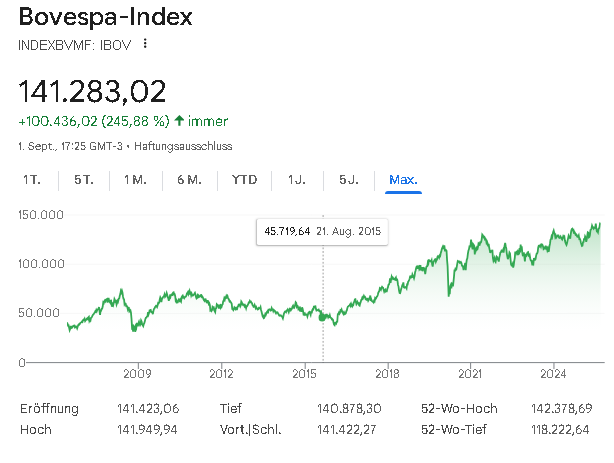The width and height of the screenshot is (614, 463).
Task: Open the Haftungsausschluss disclaimer link
Action: pyautogui.click(x=188, y=146)
